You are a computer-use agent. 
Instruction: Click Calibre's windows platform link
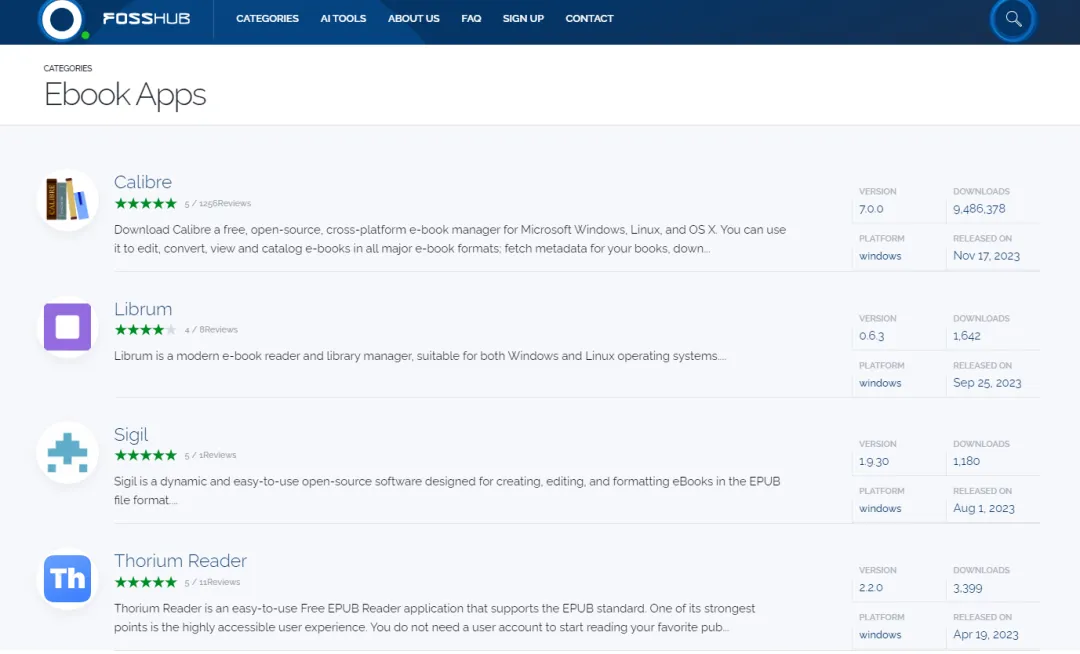click(x=880, y=256)
